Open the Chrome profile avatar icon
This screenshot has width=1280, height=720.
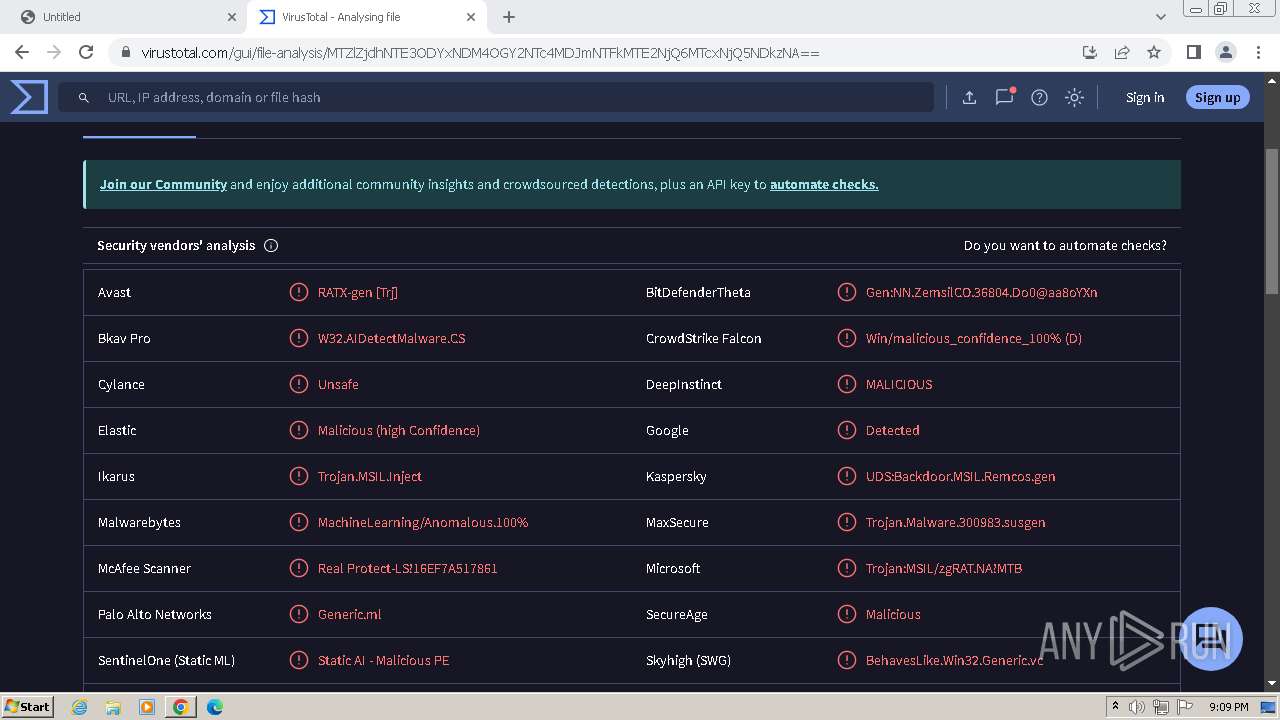click(1225, 52)
